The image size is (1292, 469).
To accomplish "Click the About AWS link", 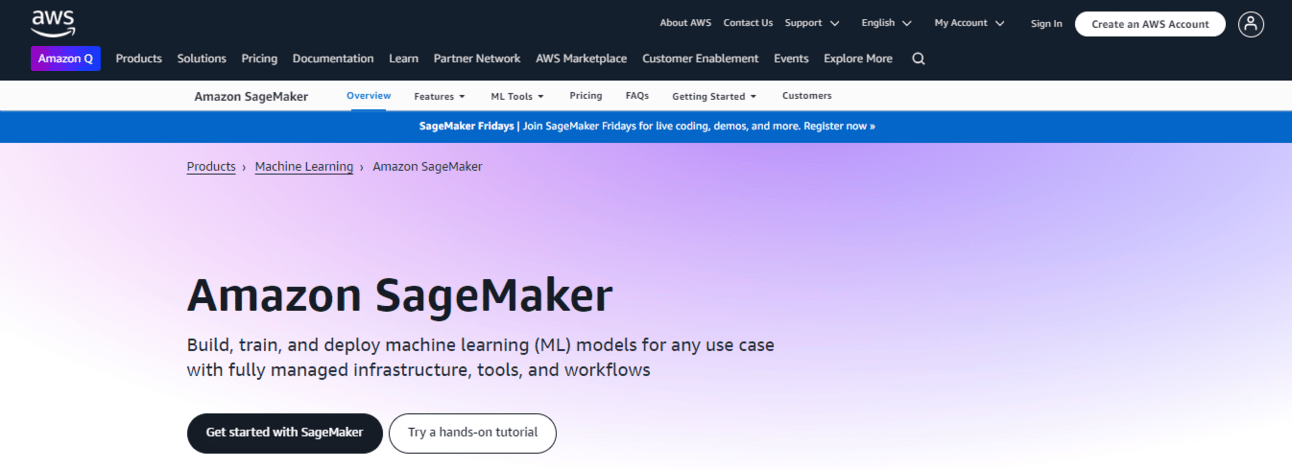I will point(686,23).
